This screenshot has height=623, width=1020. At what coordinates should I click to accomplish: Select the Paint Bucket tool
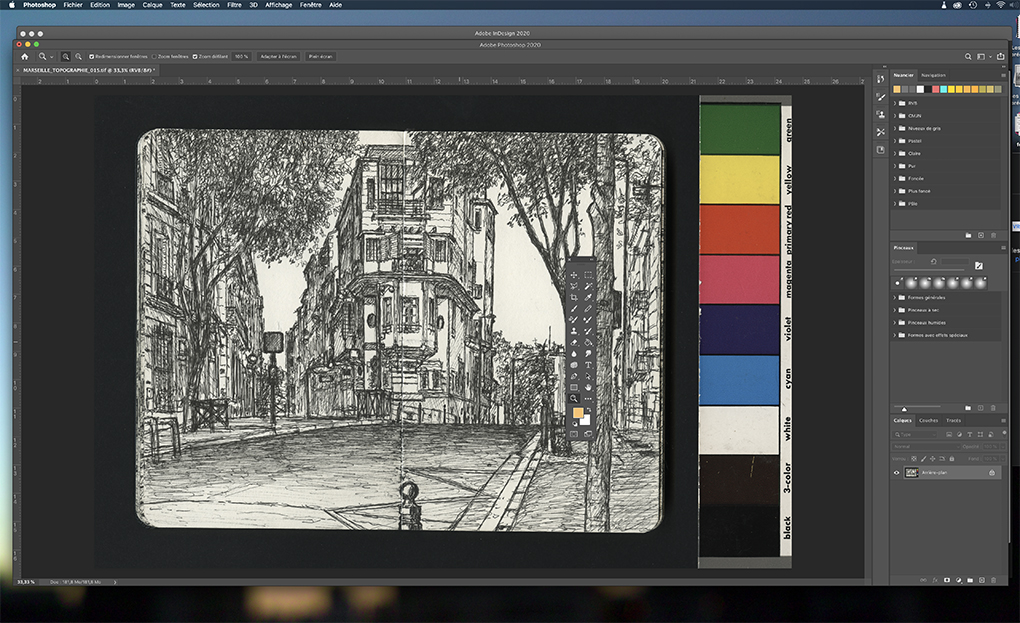[x=588, y=342]
